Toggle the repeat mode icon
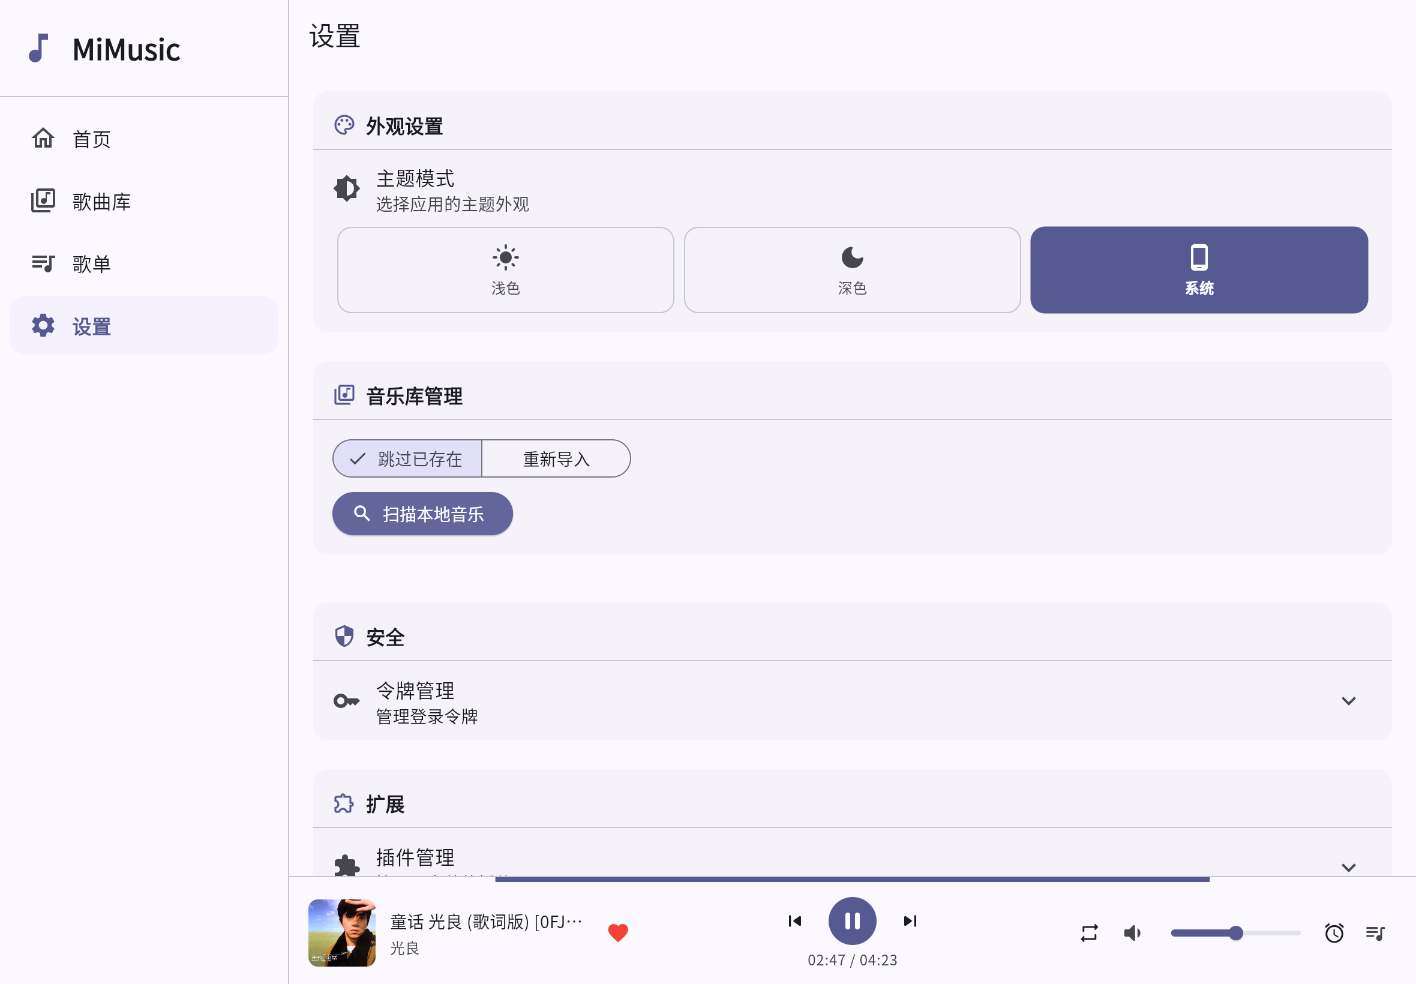This screenshot has height=984, width=1416. pyautogui.click(x=1089, y=933)
